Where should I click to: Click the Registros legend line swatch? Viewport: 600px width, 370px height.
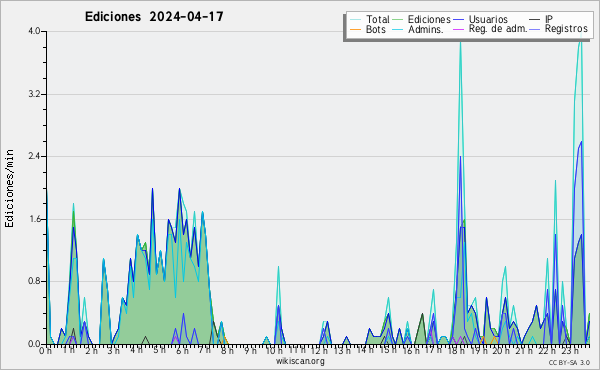(x=535, y=29)
